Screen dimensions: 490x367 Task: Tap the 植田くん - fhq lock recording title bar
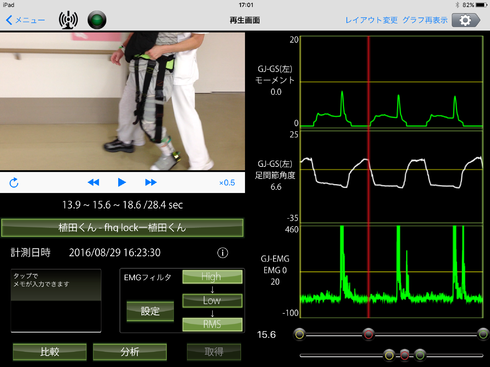(x=122, y=228)
